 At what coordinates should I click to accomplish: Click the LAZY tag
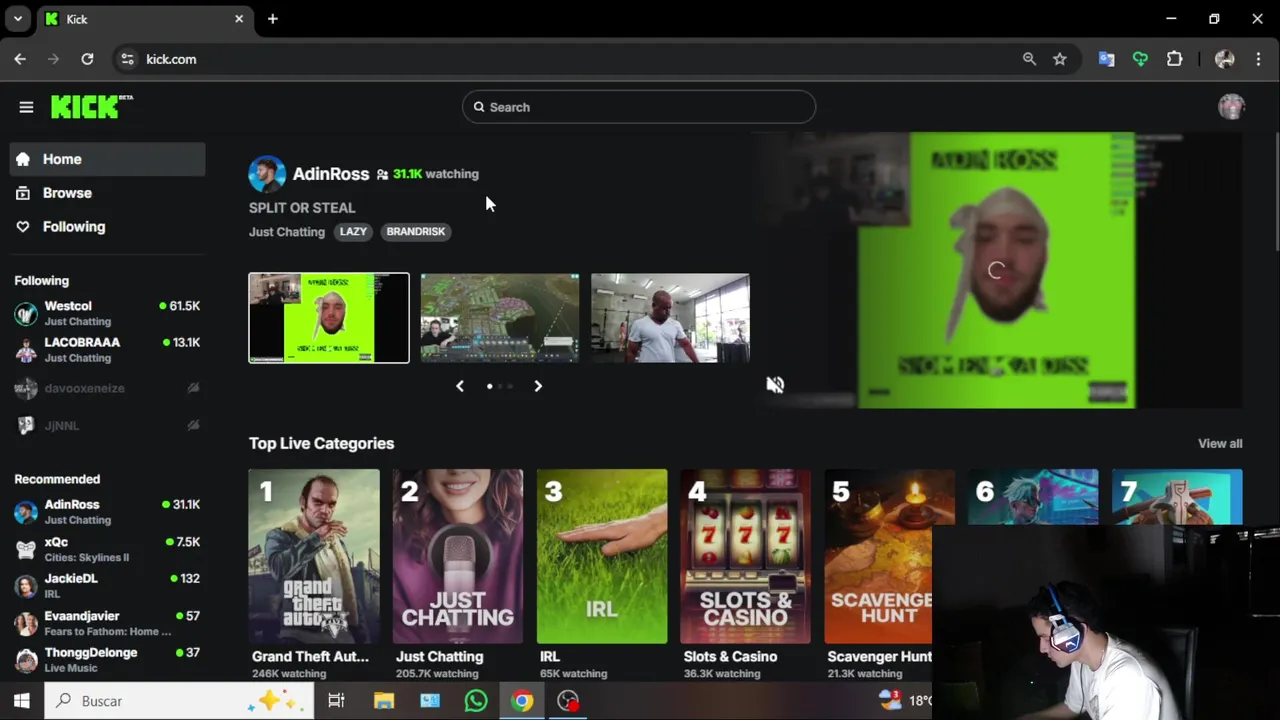coord(353,232)
